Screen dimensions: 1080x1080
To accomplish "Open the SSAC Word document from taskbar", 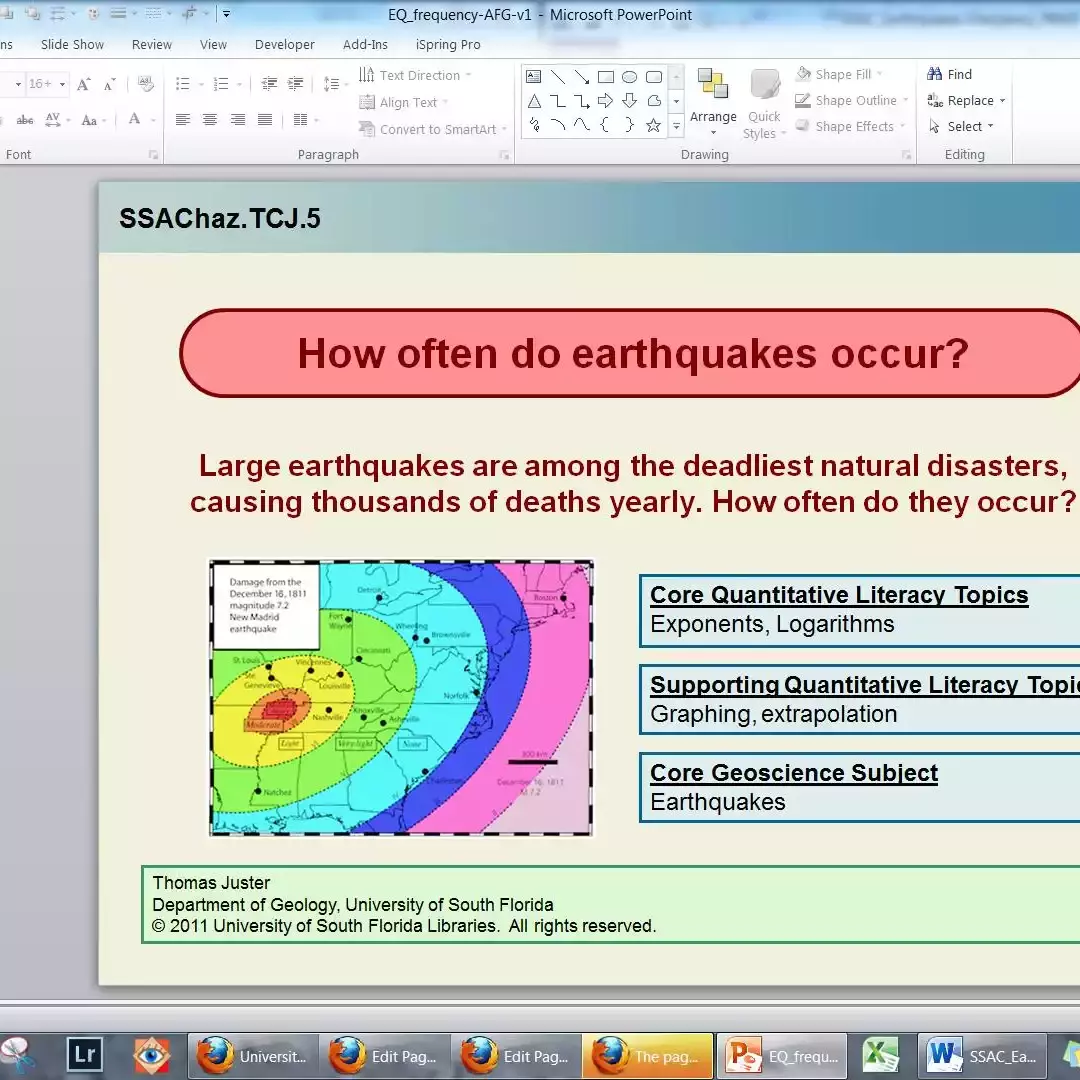I will (x=983, y=1055).
